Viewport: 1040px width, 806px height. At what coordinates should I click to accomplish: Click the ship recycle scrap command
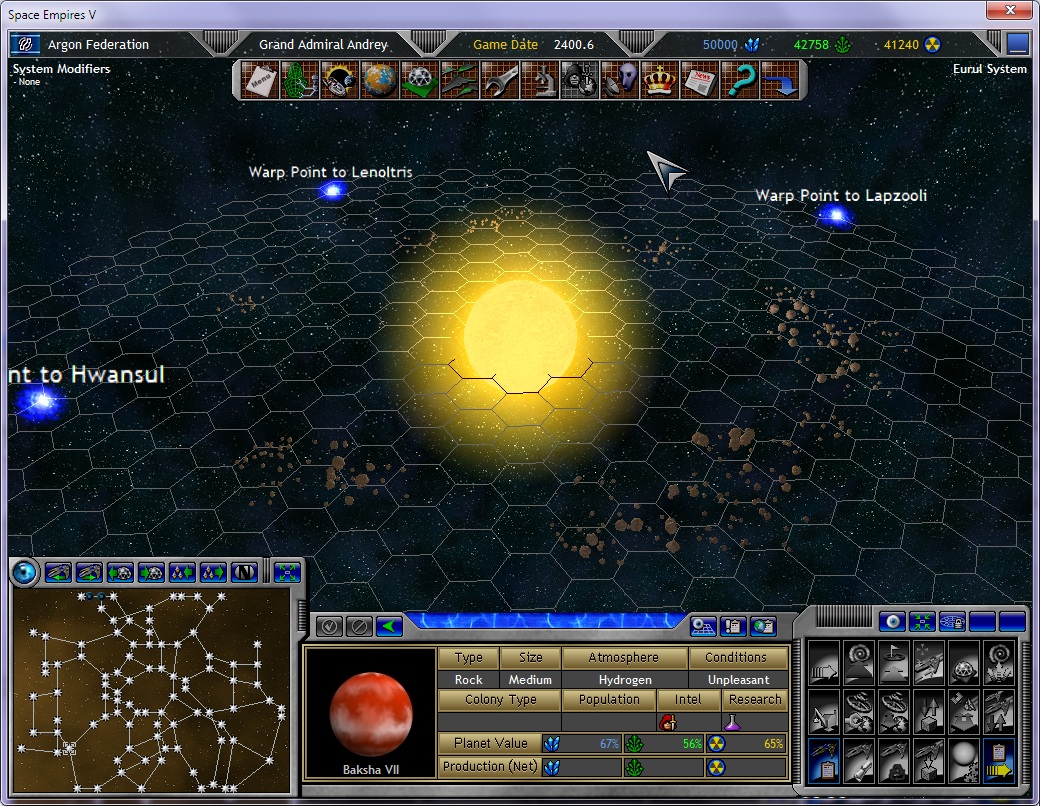894,761
